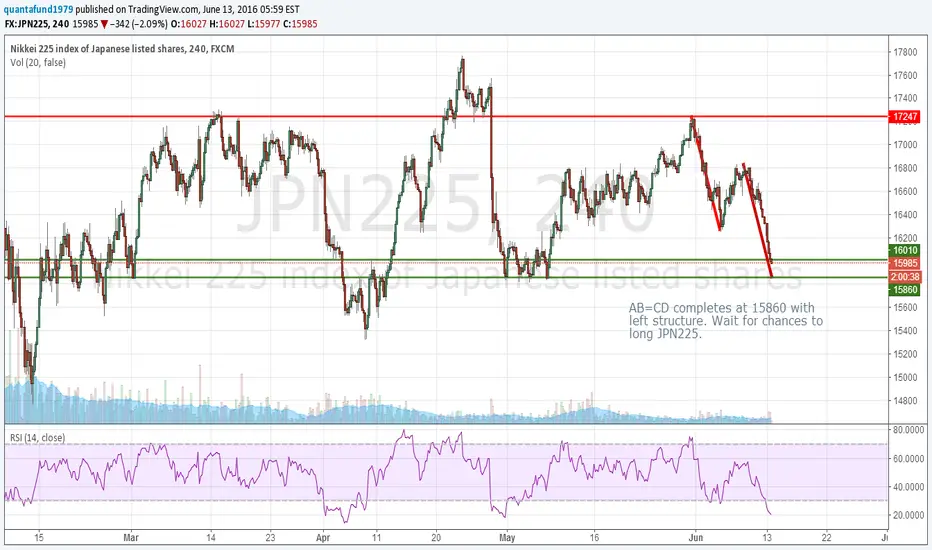The image size is (932, 550).
Task: Select the O:16027 open value
Action: tap(189, 24)
